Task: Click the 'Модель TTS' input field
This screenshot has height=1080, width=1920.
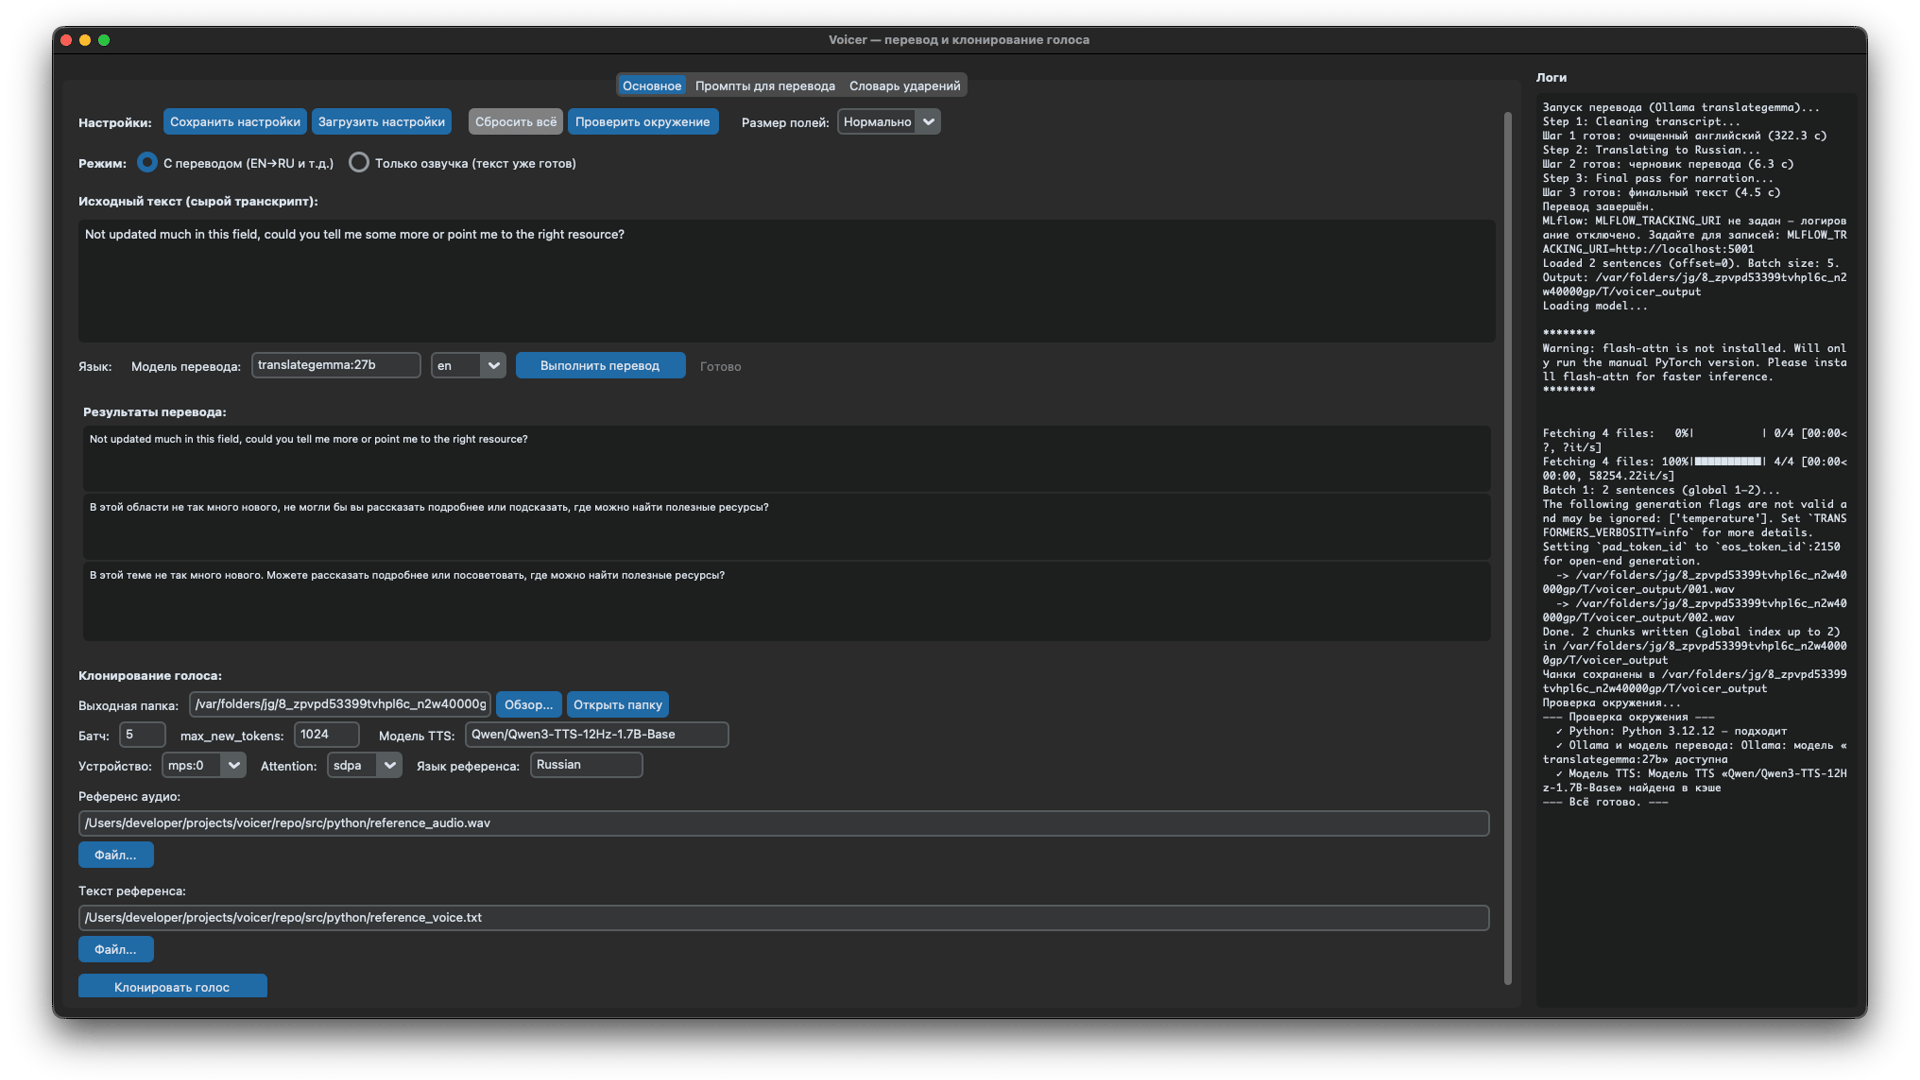Action: coord(596,735)
